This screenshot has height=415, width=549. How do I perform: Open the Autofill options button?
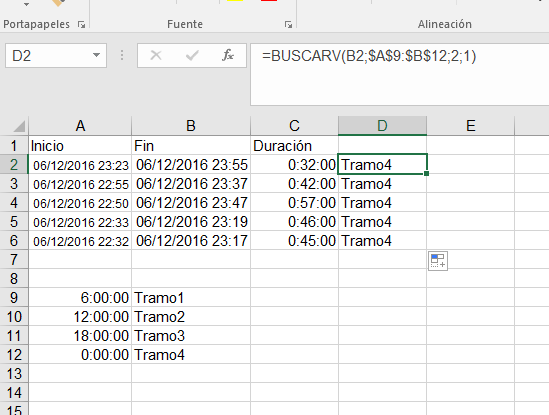(x=438, y=261)
